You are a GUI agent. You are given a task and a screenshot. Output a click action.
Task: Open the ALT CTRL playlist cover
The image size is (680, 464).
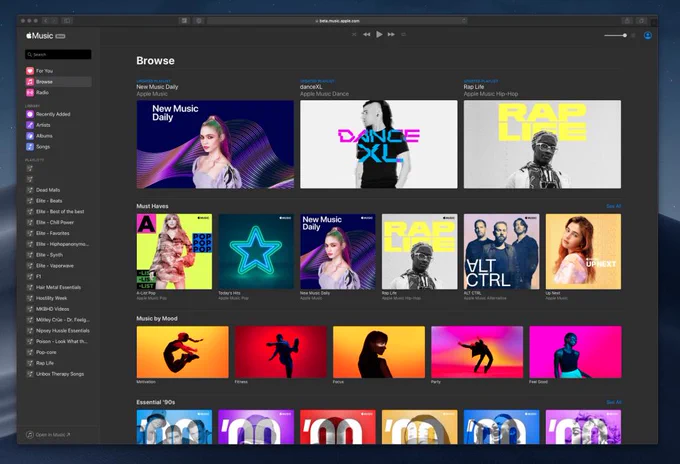click(501, 252)
